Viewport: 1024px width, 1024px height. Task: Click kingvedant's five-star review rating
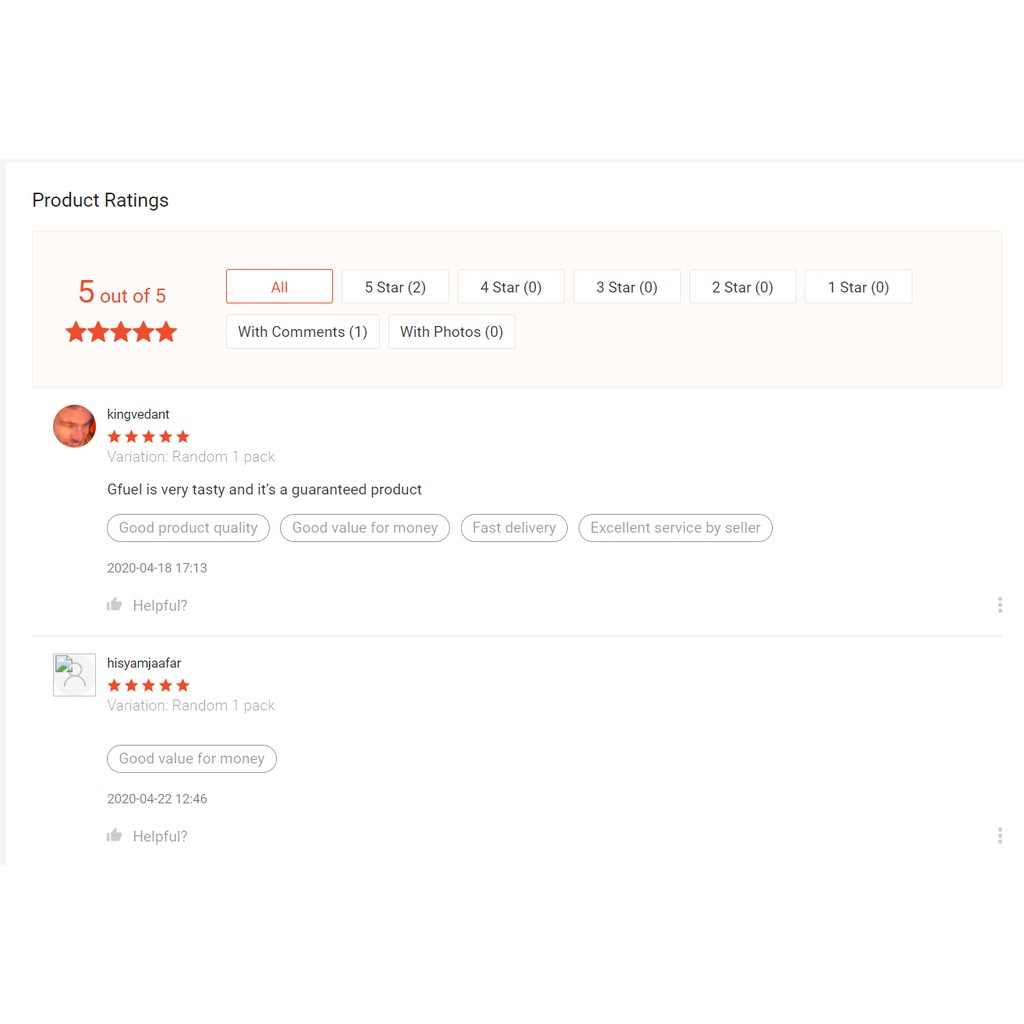pos(148,437)
